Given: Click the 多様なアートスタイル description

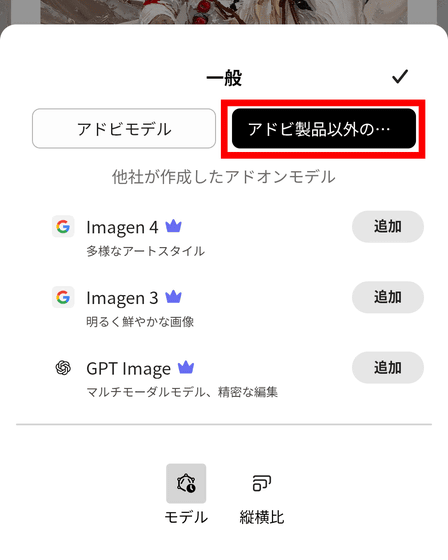Looking at the screenshot, I should [x=145, y=251].
